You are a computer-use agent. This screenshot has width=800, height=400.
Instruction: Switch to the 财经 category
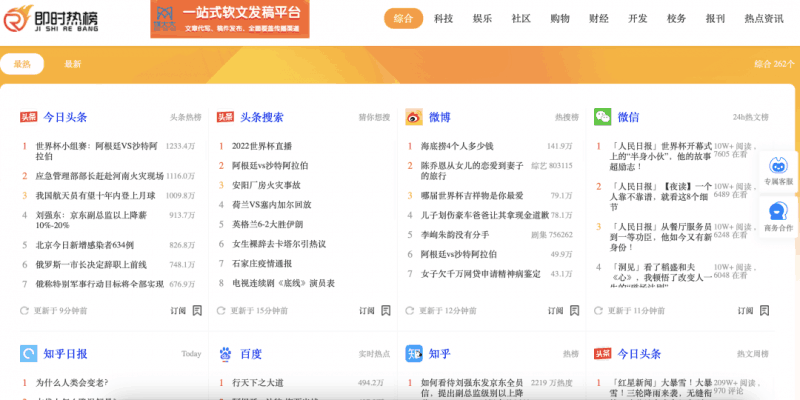(598, 19)
